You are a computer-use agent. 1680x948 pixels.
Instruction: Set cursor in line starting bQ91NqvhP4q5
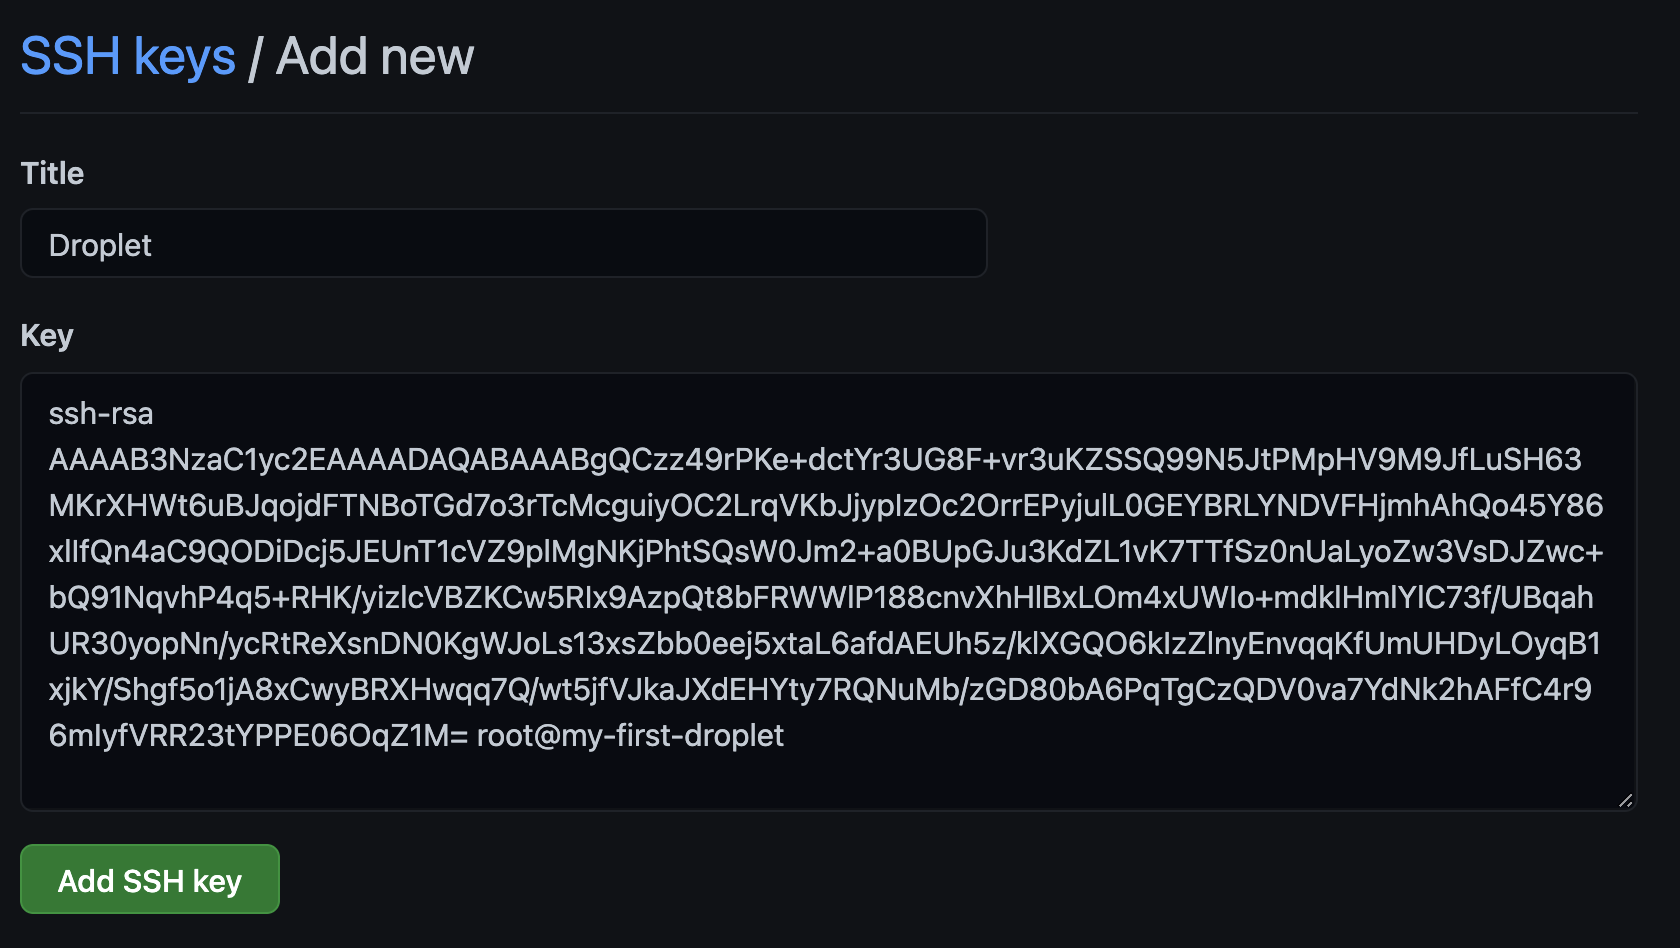(820, 598)
